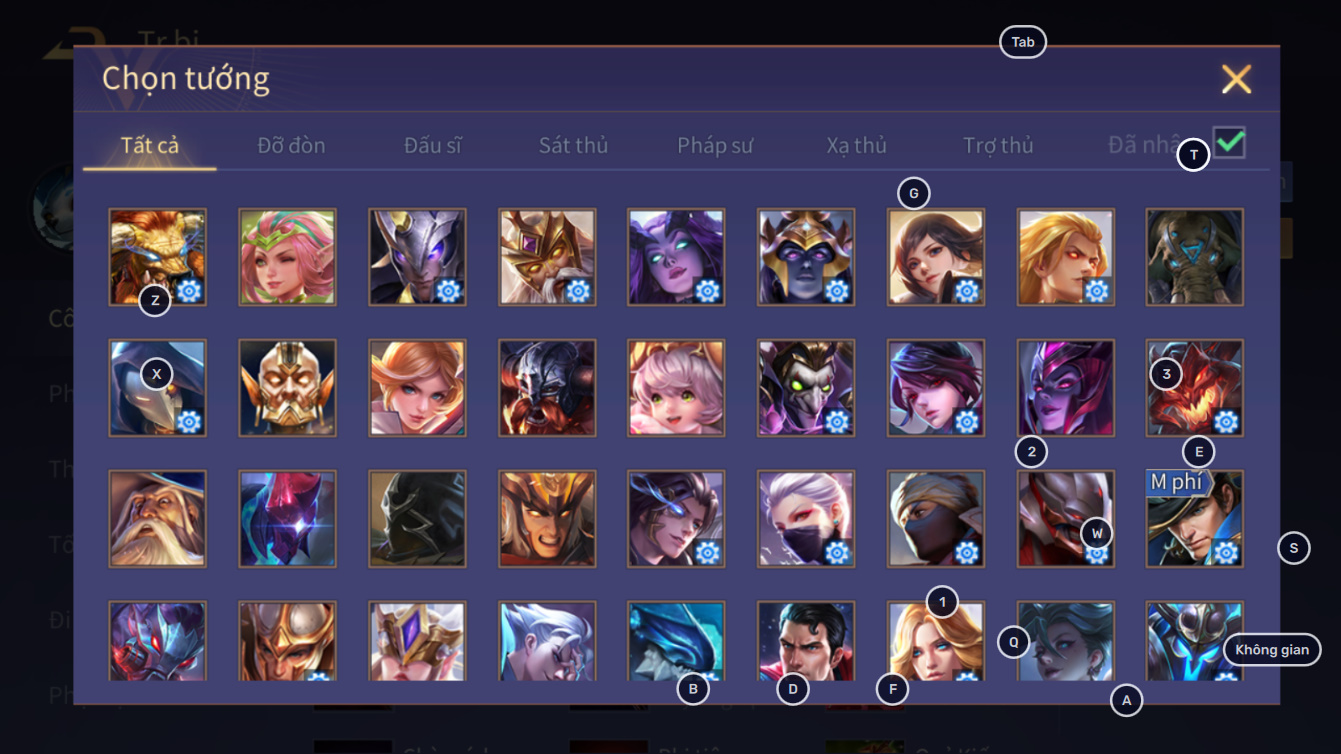
Task: Choose the white-haired masked assassin portrait
Action: coord(806,519)
